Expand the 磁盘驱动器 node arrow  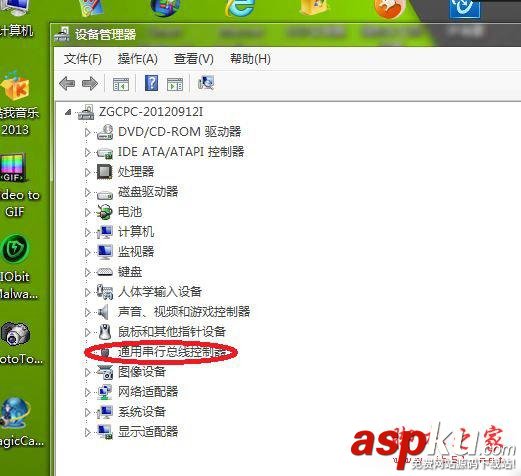pos(87,192)
